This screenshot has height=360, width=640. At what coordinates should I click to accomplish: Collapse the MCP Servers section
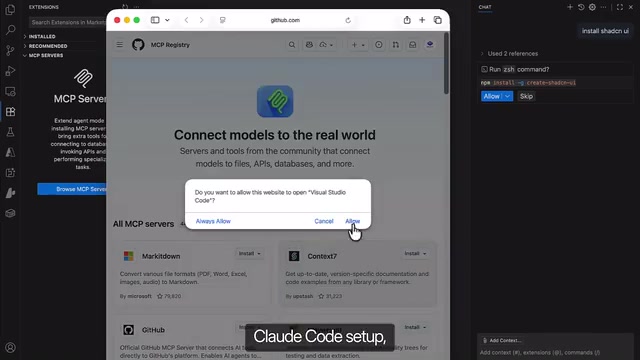tap(46, 56)
